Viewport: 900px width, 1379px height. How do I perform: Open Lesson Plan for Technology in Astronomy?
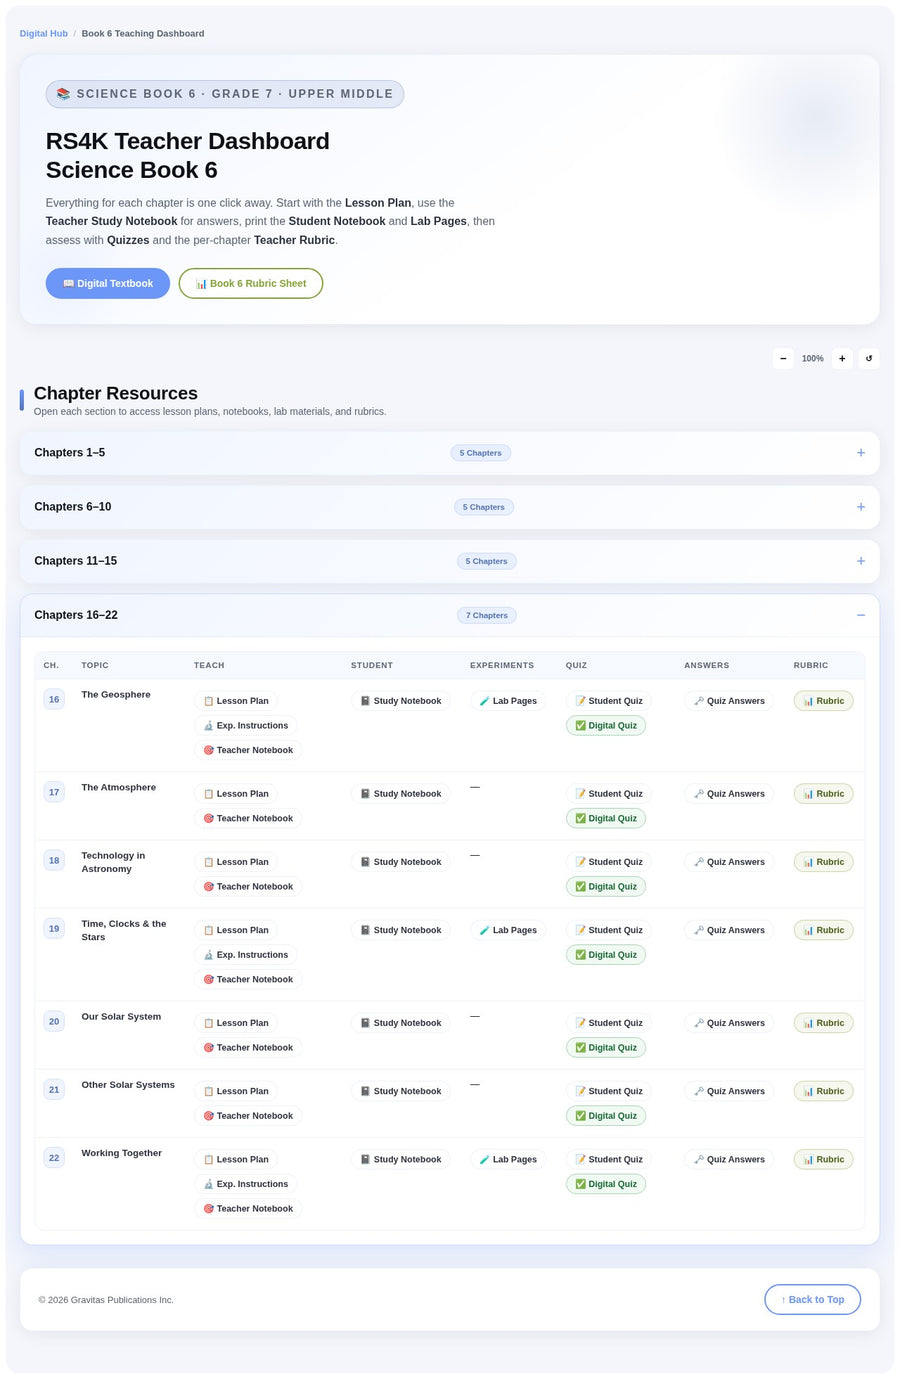tap(236, 862)
